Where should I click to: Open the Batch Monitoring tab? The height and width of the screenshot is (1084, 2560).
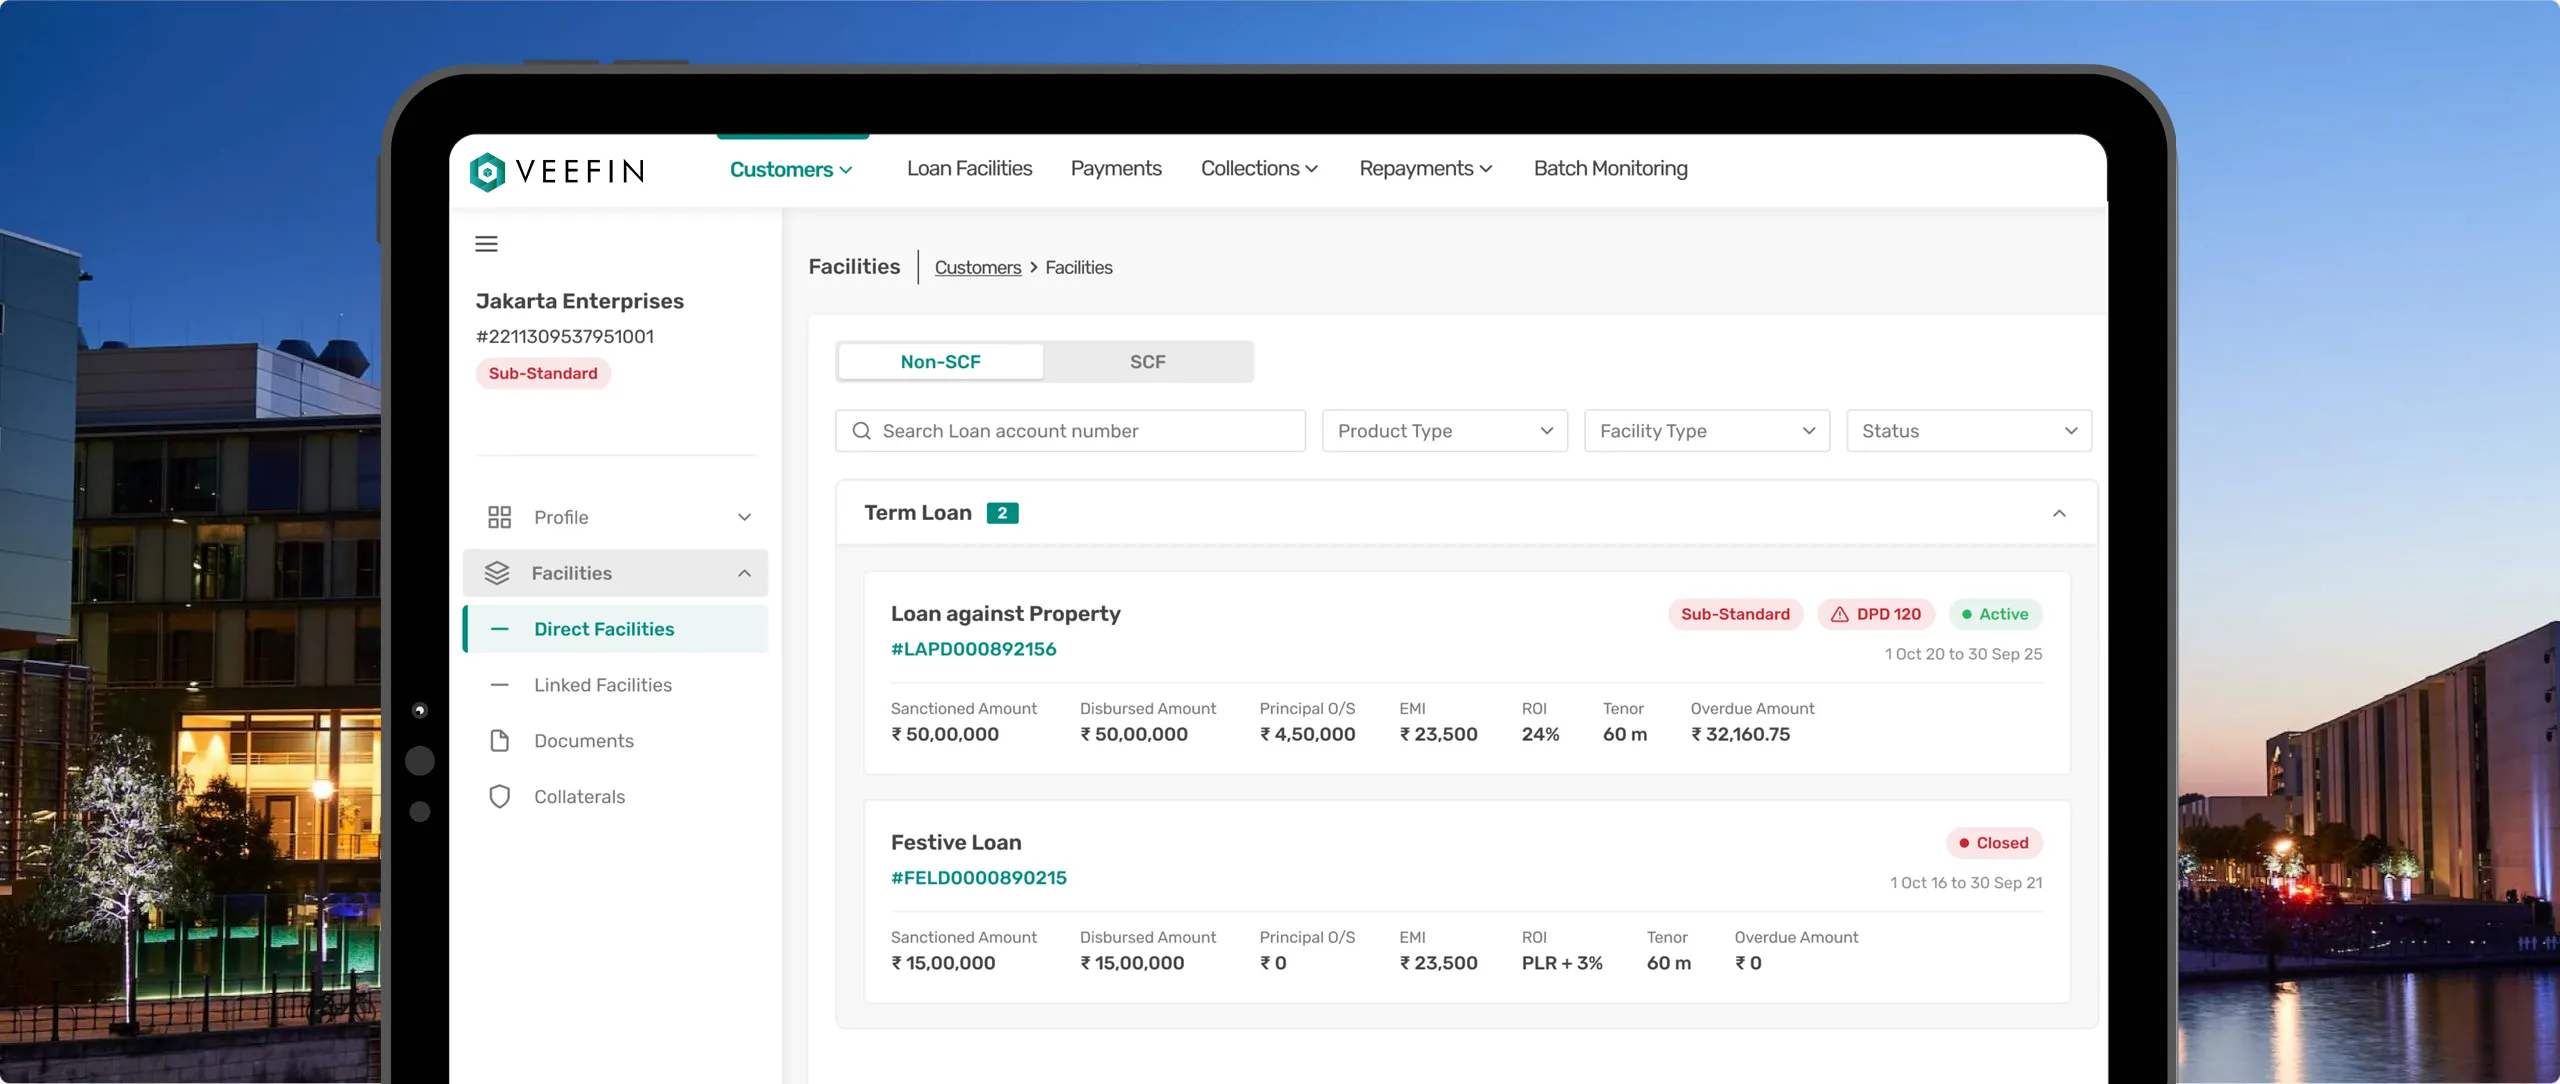click(x=1610, y=169)
